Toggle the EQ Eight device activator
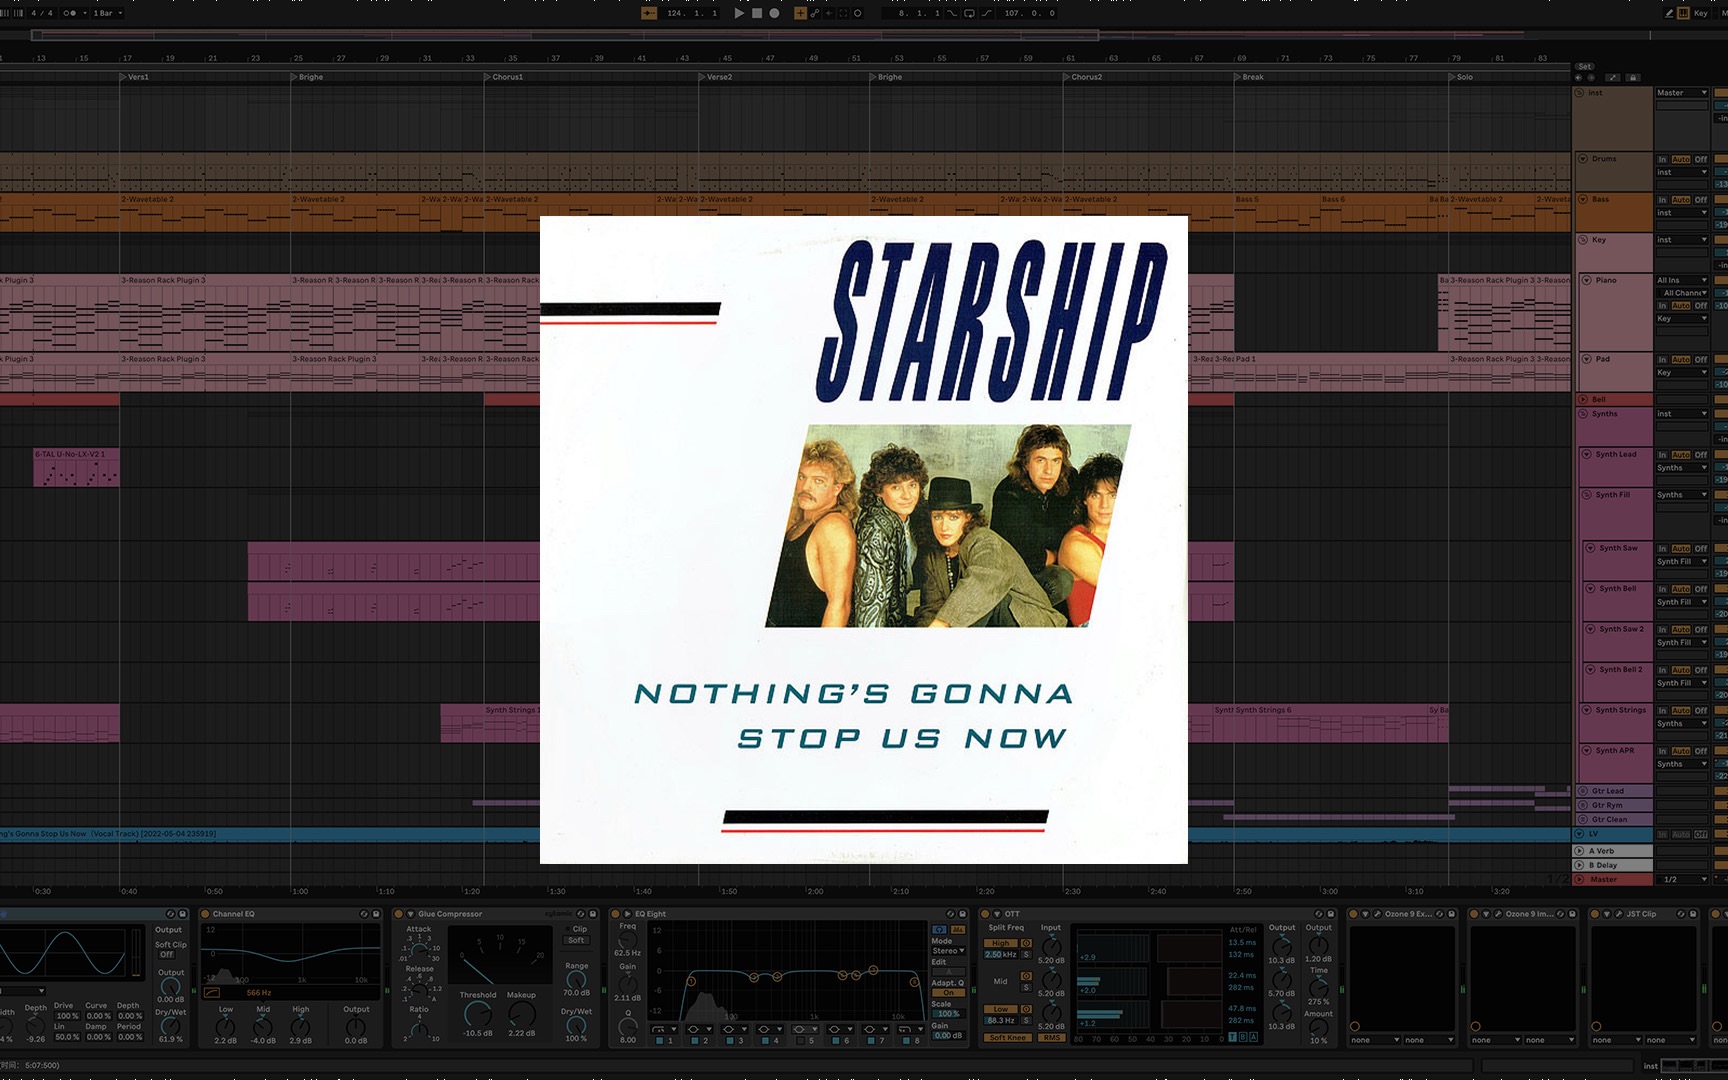This screenshot has width=1728, height=1080. pos(615,914)
